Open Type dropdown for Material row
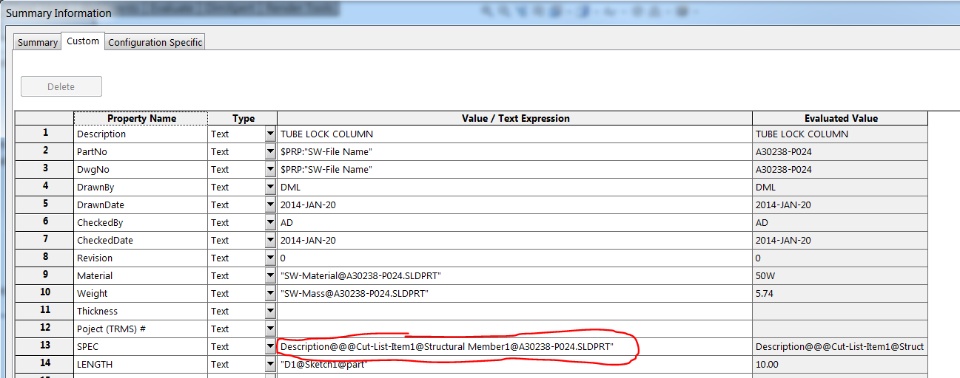This screenshot has height=378, width=960. 271,276
